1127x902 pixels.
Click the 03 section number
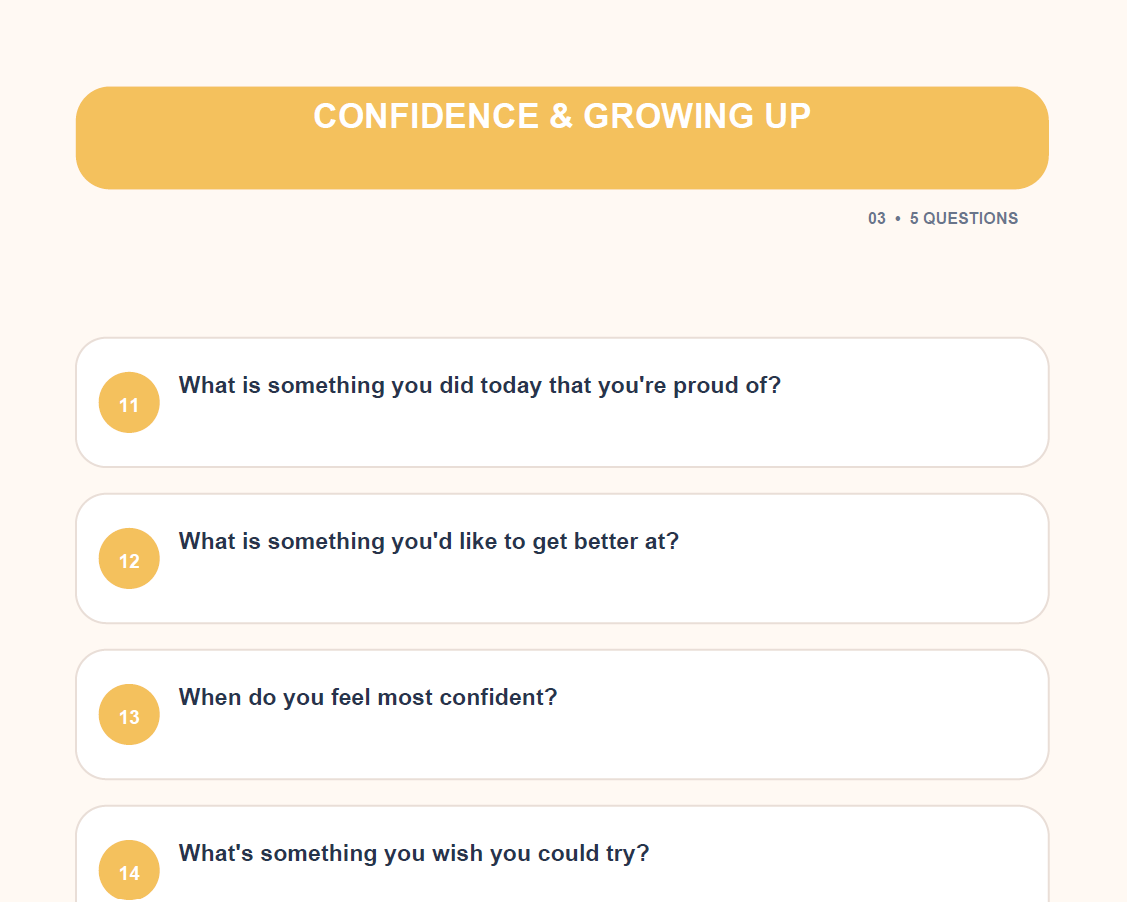[x=877, y=218]
